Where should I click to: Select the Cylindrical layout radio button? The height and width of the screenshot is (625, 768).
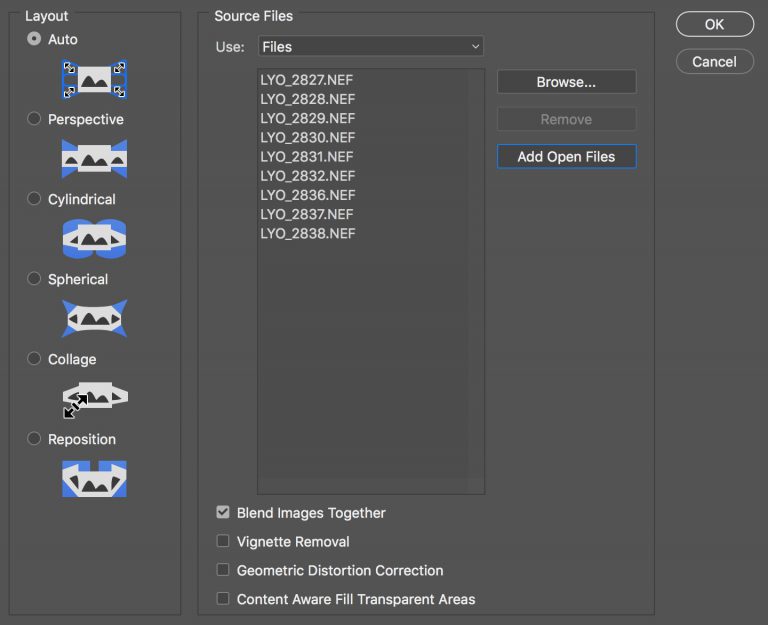coord(34,198)
